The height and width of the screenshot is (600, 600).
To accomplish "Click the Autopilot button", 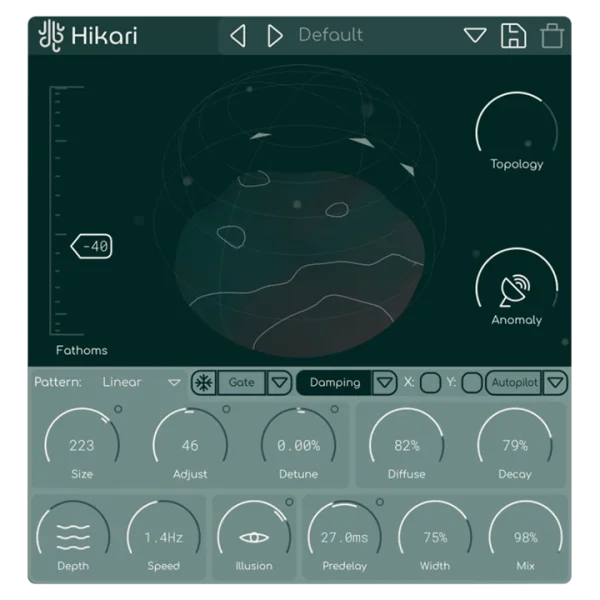I will 514,383.
